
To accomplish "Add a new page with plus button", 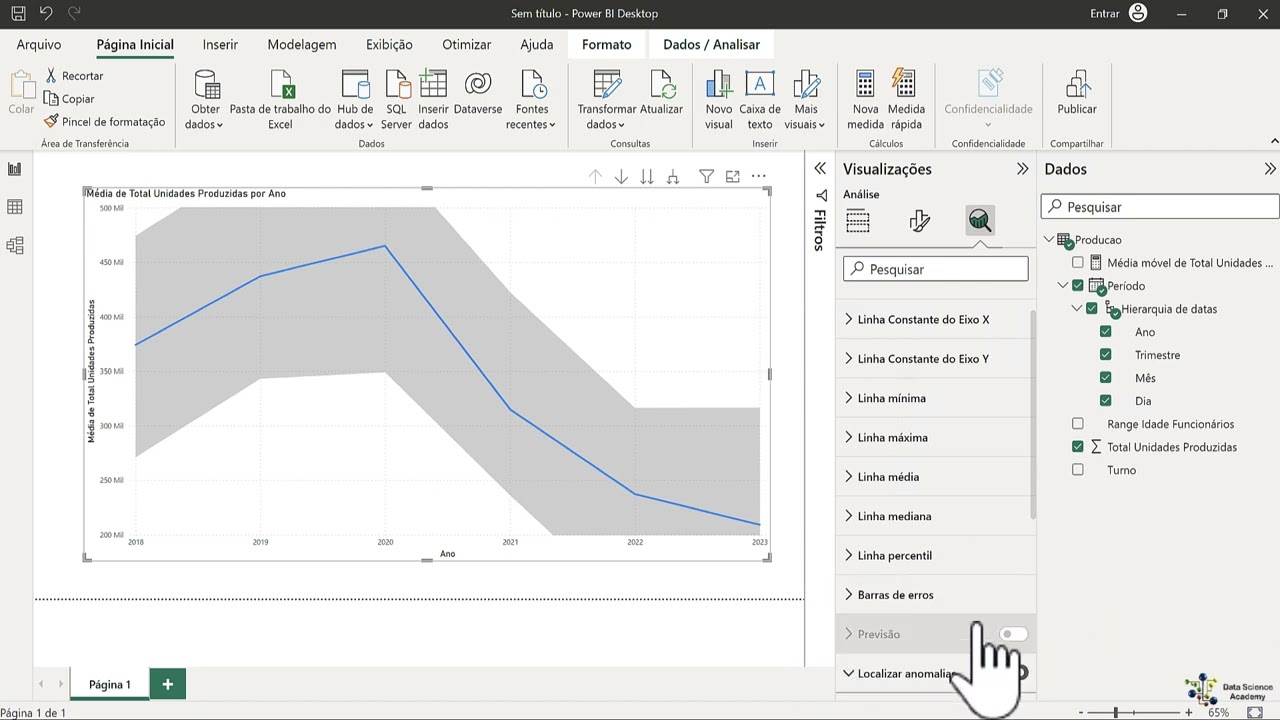I will [168, 684].
